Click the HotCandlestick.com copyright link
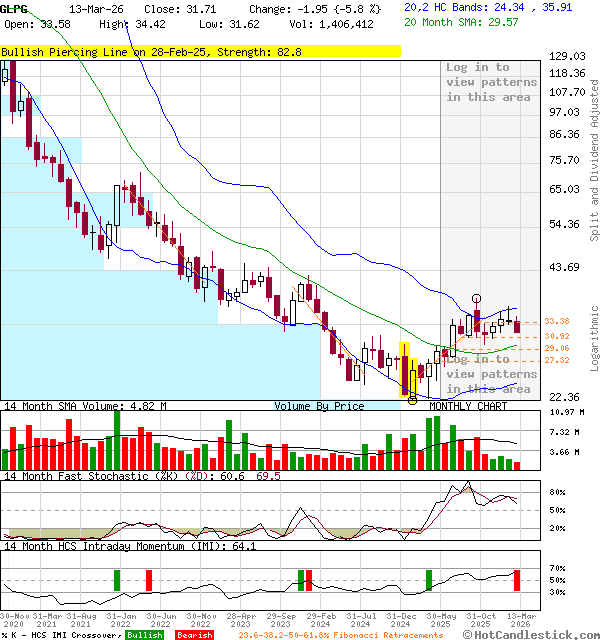Viewport: 600px width, 640px height. click(543, 634)
